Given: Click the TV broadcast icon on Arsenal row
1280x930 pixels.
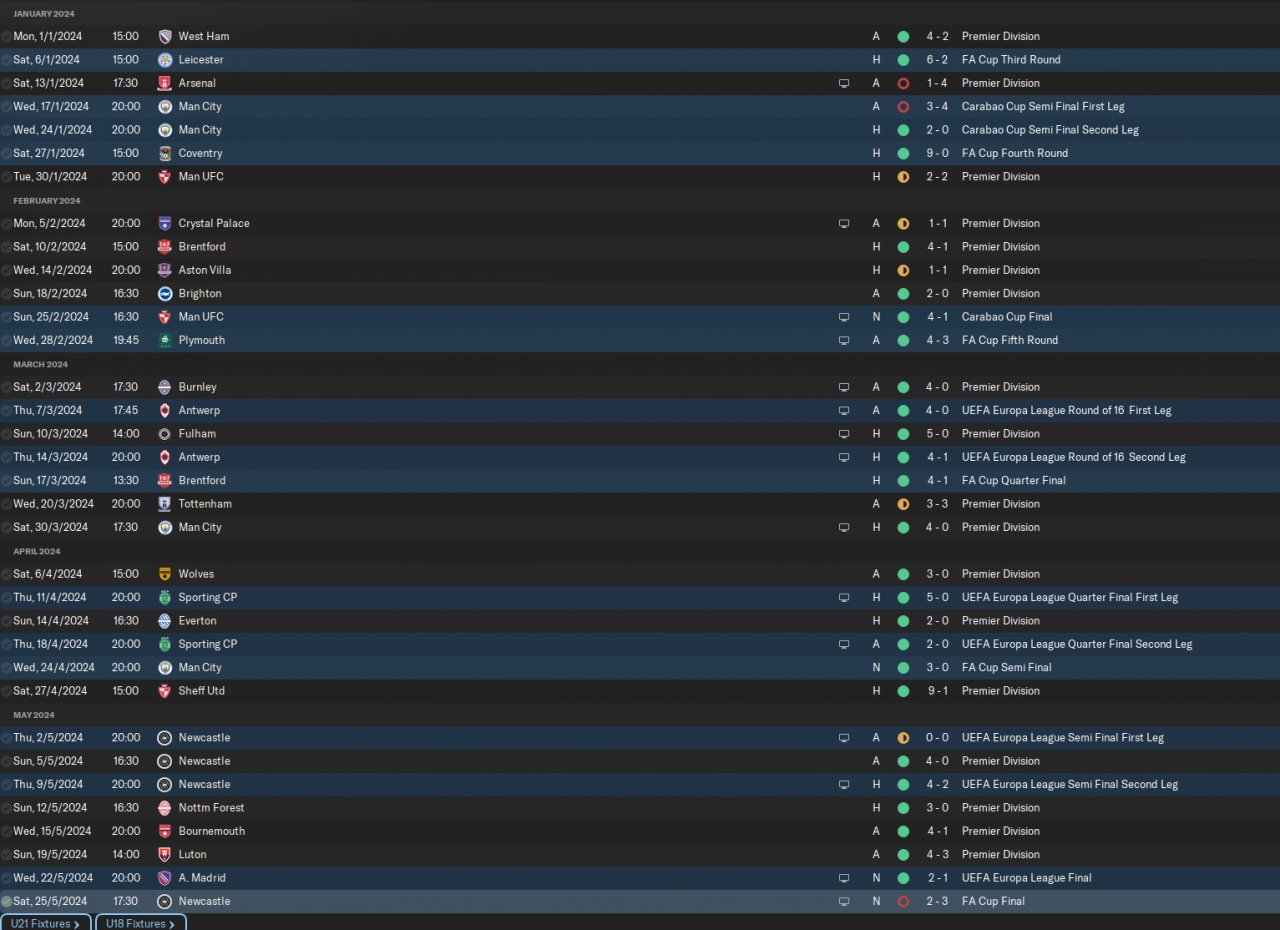Looking at the screenshot, I should click(x=844, y=83).
